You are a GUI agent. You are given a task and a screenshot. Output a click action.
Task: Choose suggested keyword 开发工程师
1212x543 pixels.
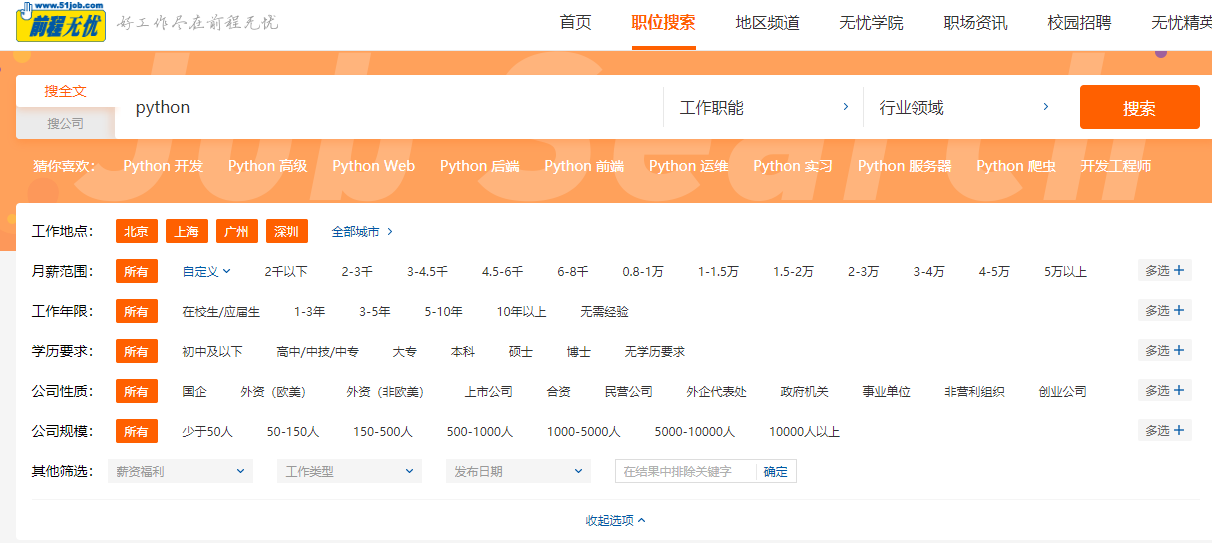[1116, 166]
